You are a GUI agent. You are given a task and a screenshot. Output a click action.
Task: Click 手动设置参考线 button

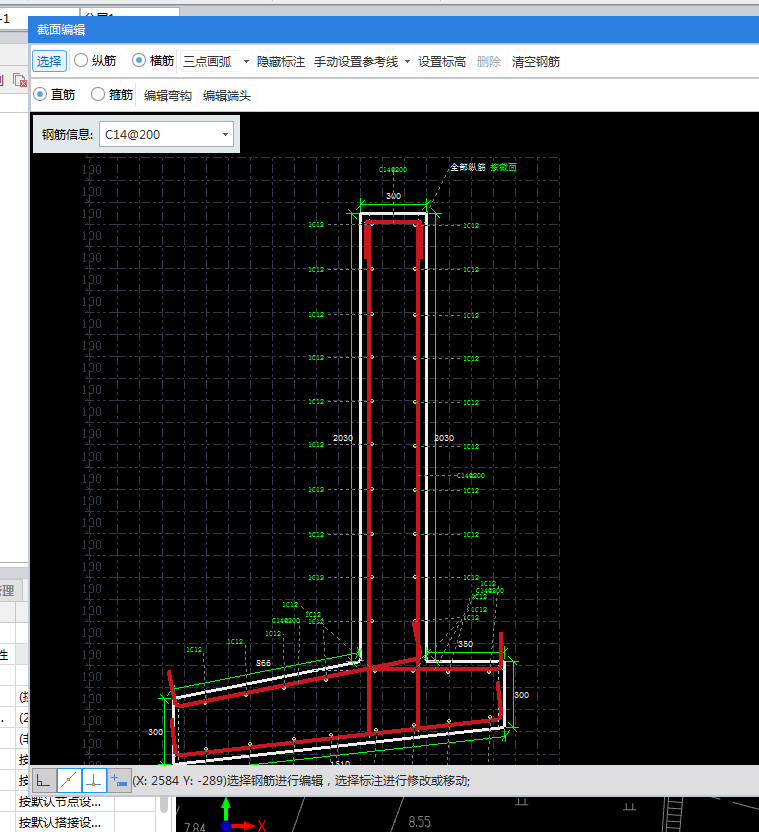(x=356, y=62)
